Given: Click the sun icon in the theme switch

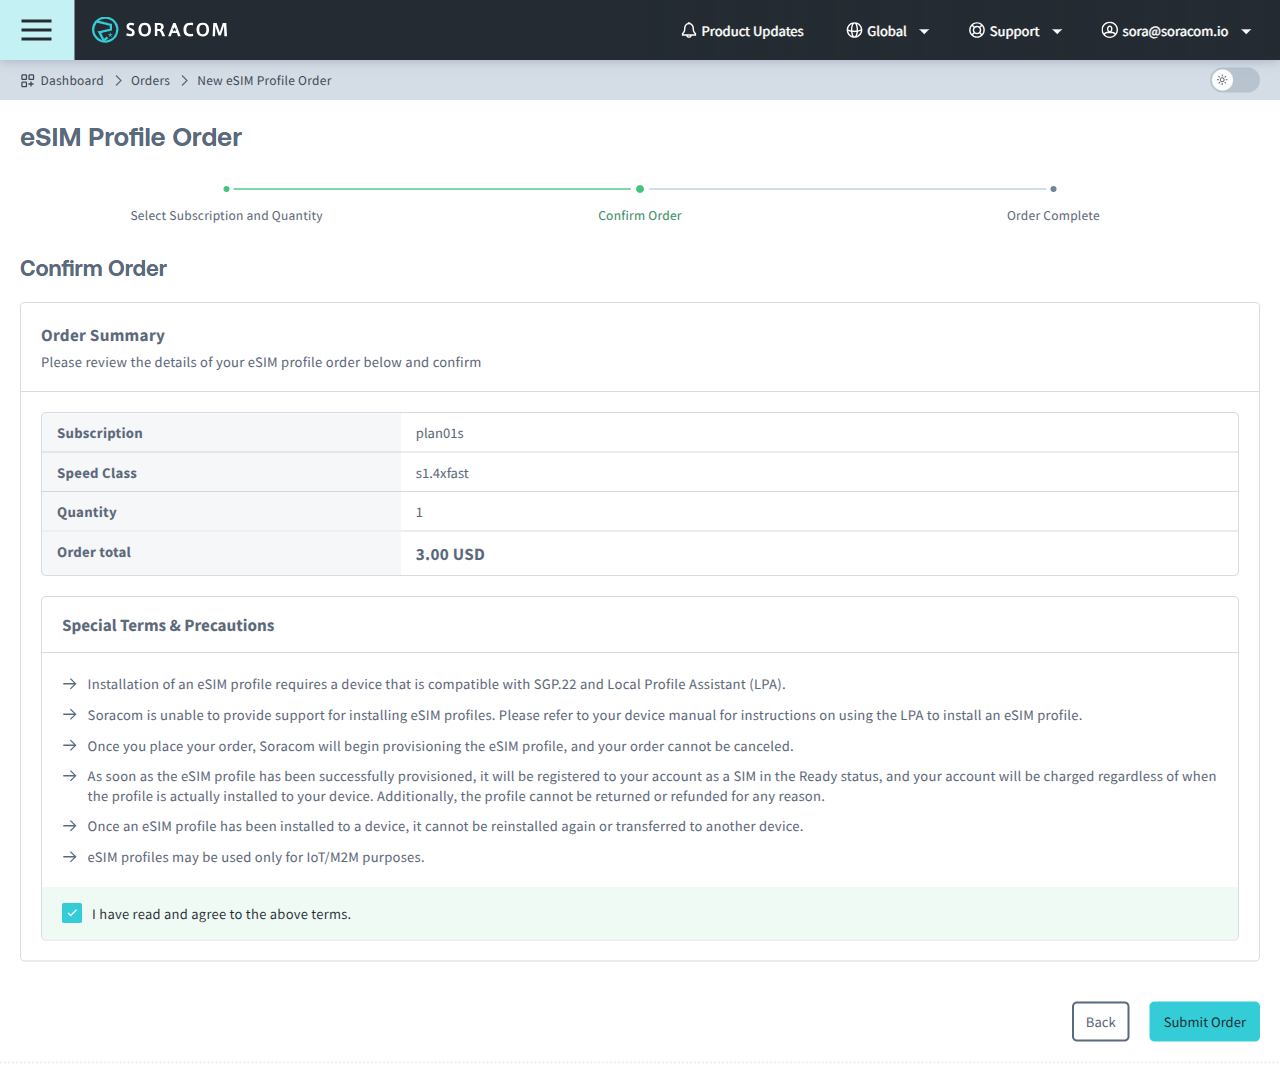Looking at the screenshot, I should click(1224, 80).
